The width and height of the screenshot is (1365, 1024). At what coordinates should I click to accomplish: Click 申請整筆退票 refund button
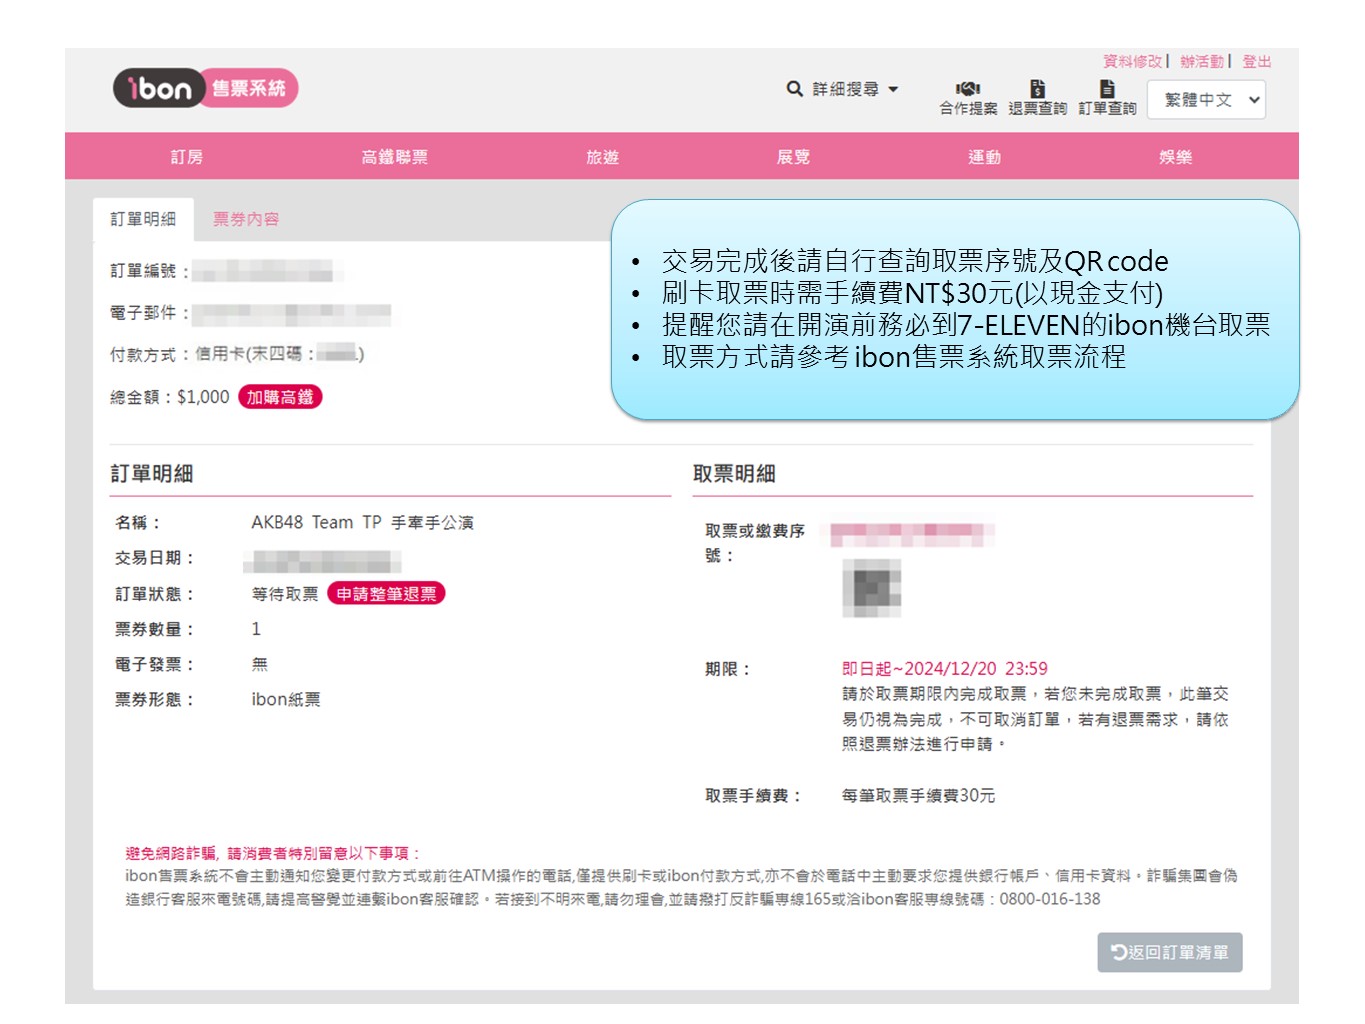pos(386,594)
